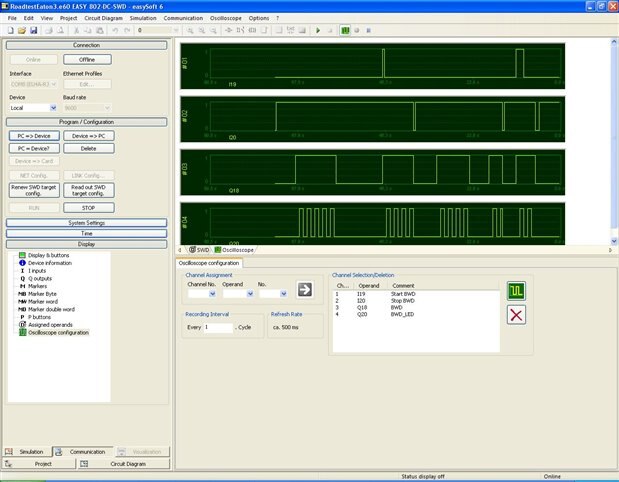Open the Oscilloscope menu
The image size is (619, 482).
coord(226,18)
